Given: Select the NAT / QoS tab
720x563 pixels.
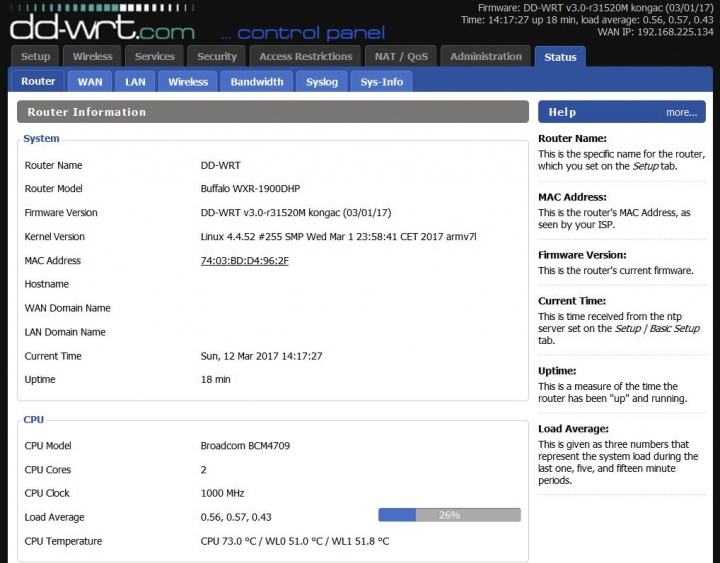Looking at the screenshot, I should coord(401,56).
